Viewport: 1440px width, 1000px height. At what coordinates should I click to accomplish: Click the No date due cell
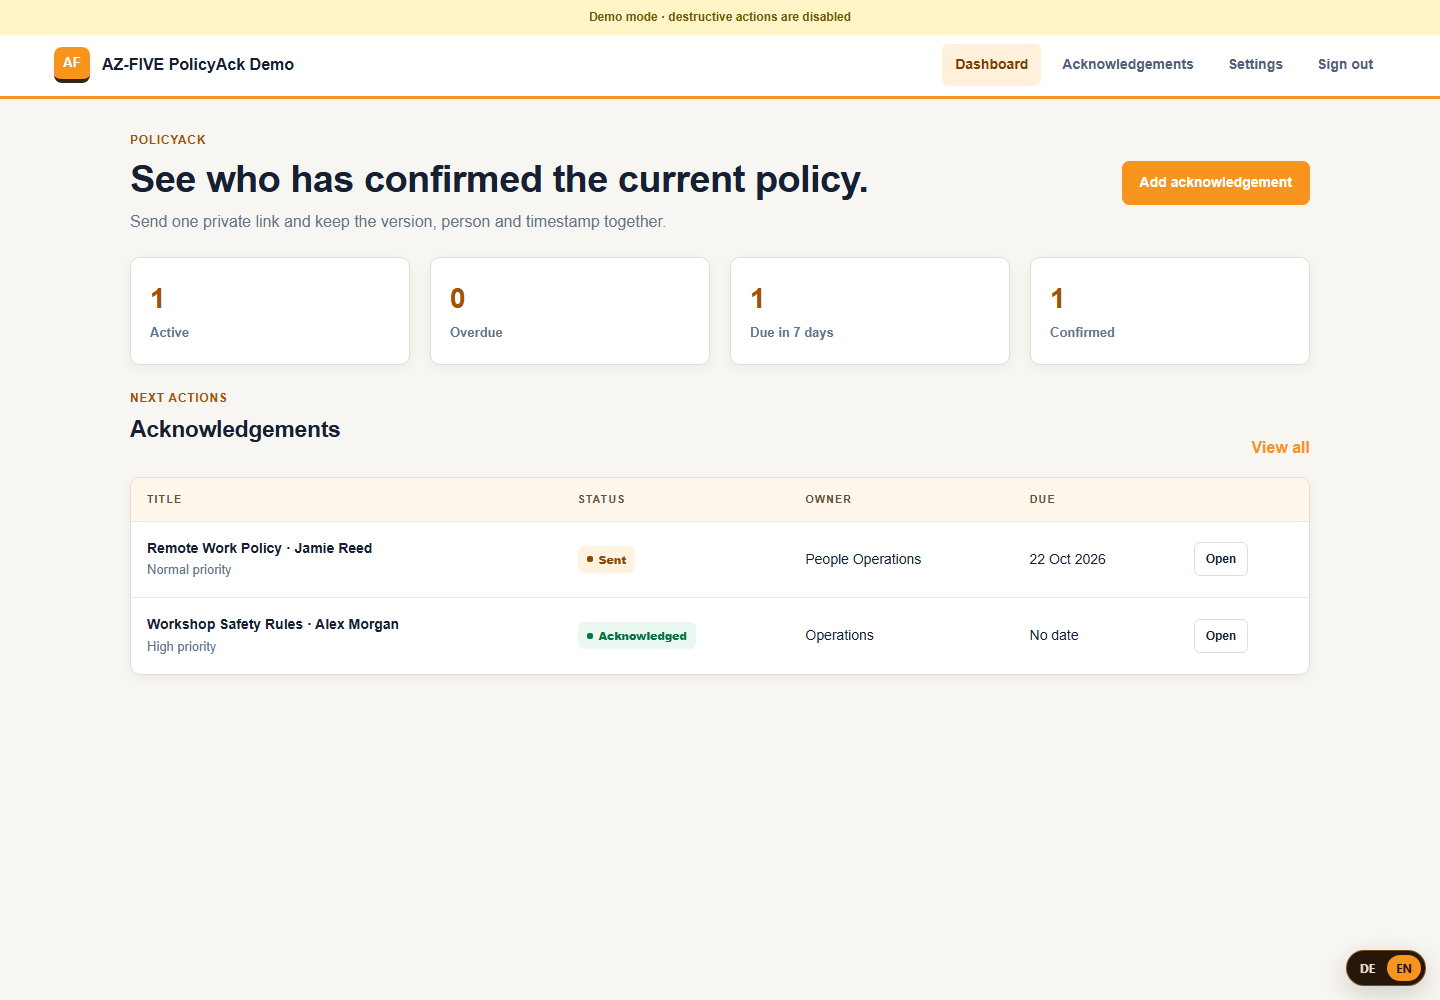point(1054,635)
